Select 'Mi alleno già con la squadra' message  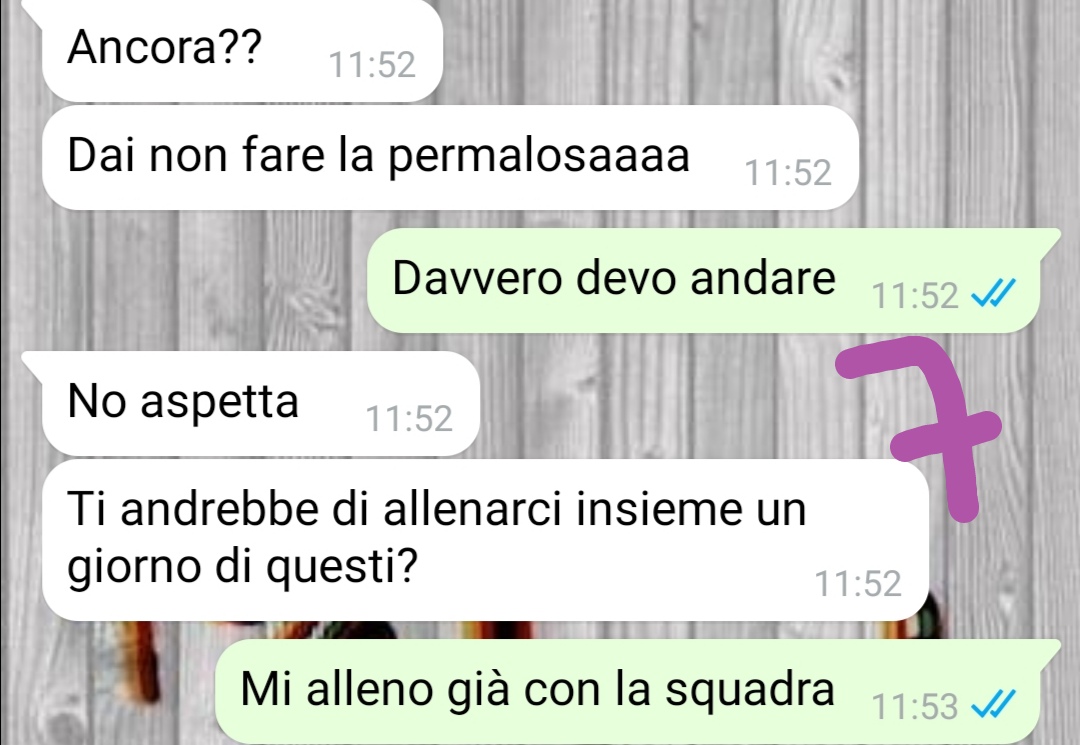[628, 691]
